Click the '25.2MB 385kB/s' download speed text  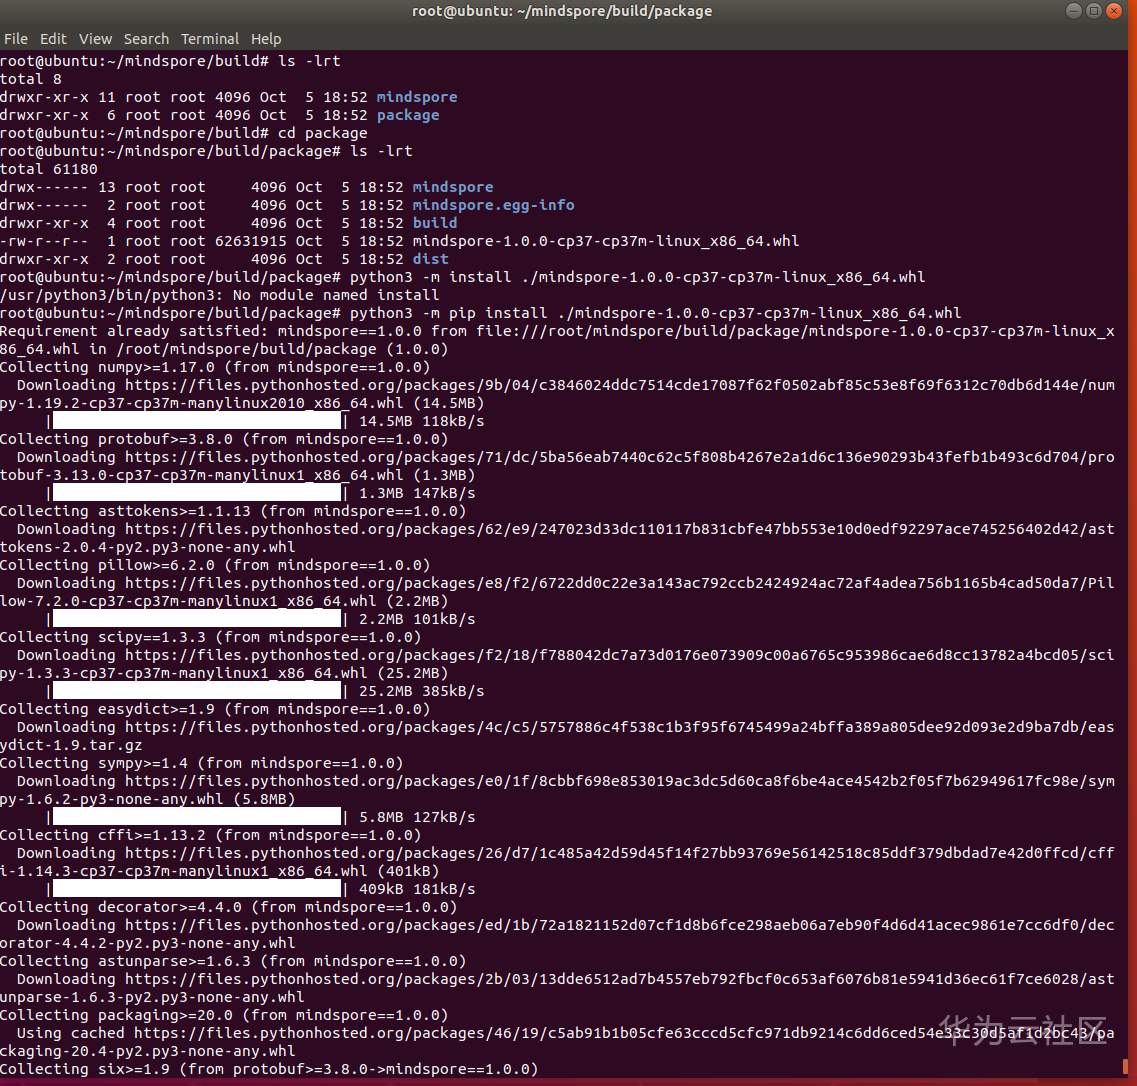tap(421, 691)
